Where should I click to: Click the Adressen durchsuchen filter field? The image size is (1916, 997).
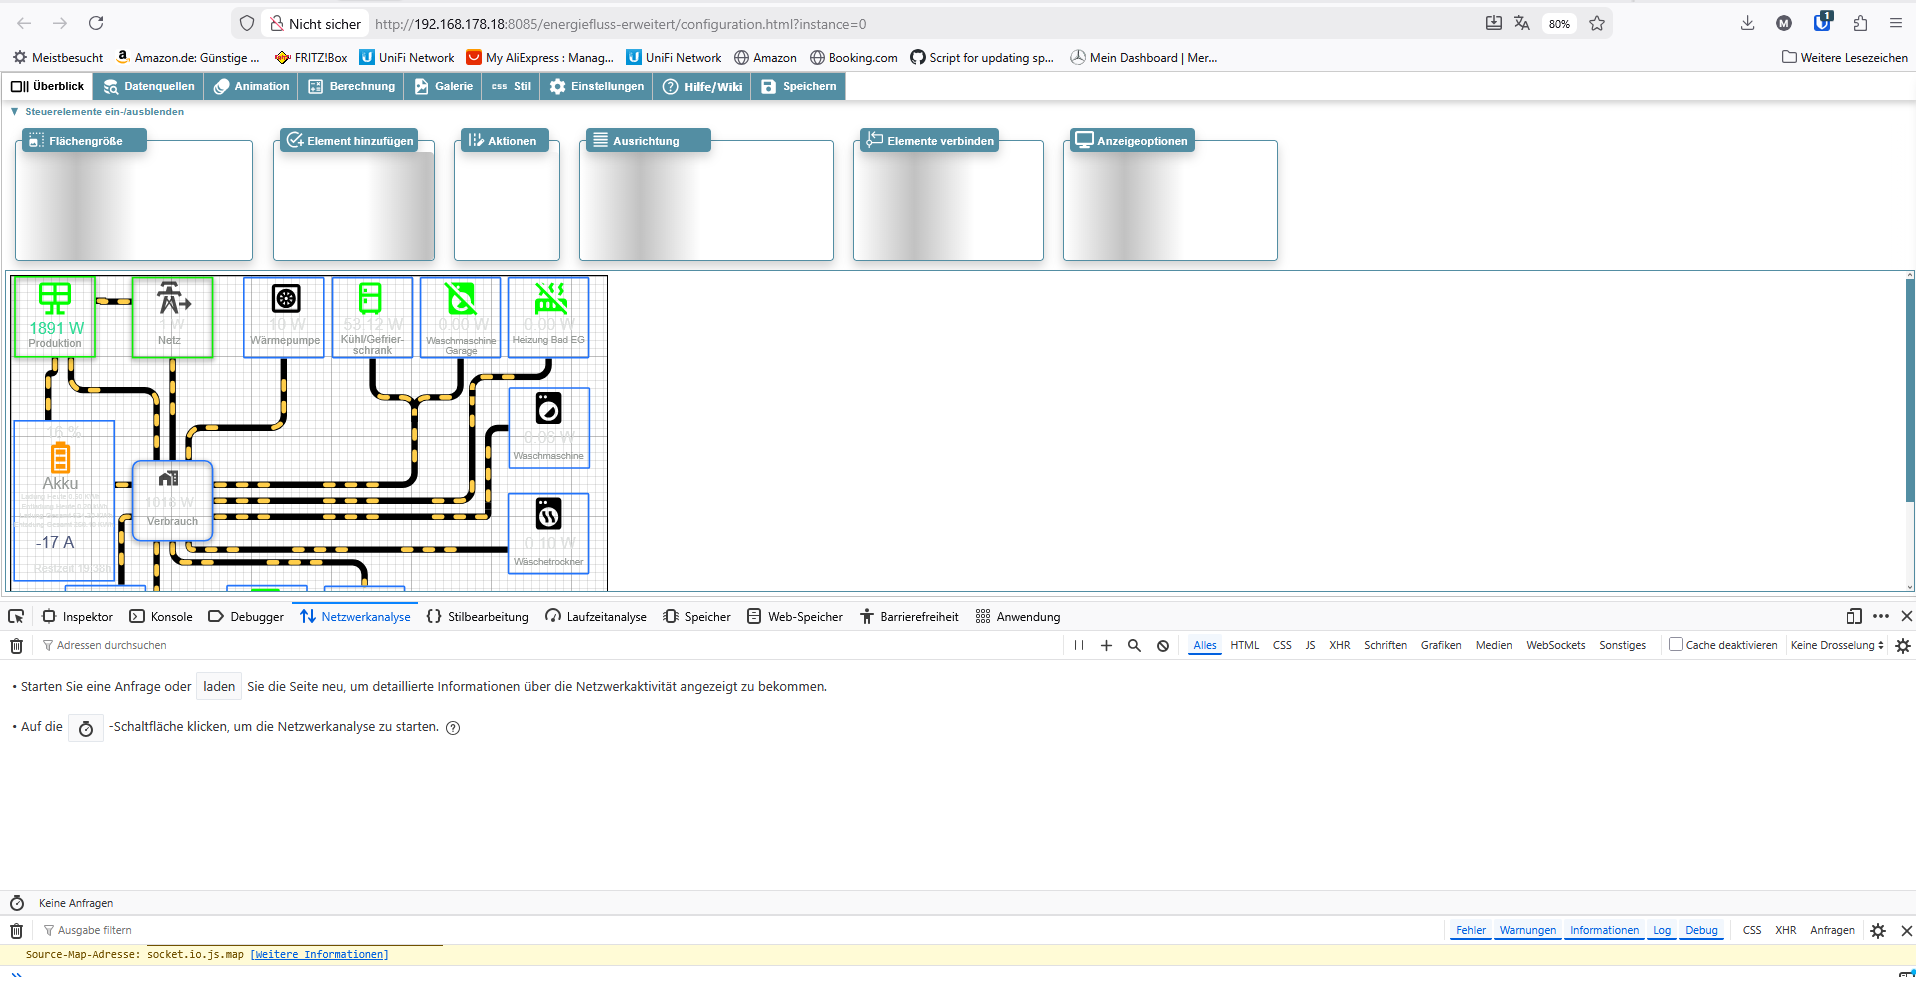pyautogui.click(x=111, y=646)
